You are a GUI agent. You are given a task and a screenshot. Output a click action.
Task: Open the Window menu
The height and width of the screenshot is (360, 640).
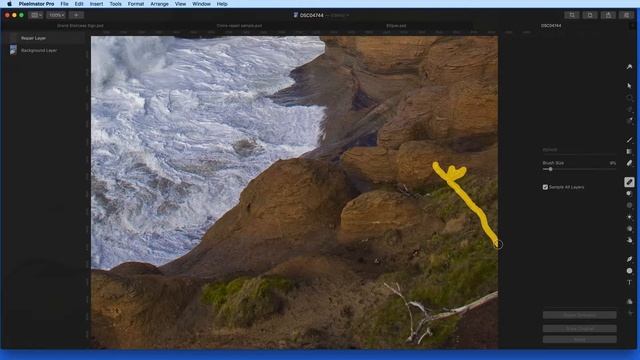[x=201, y=4]
